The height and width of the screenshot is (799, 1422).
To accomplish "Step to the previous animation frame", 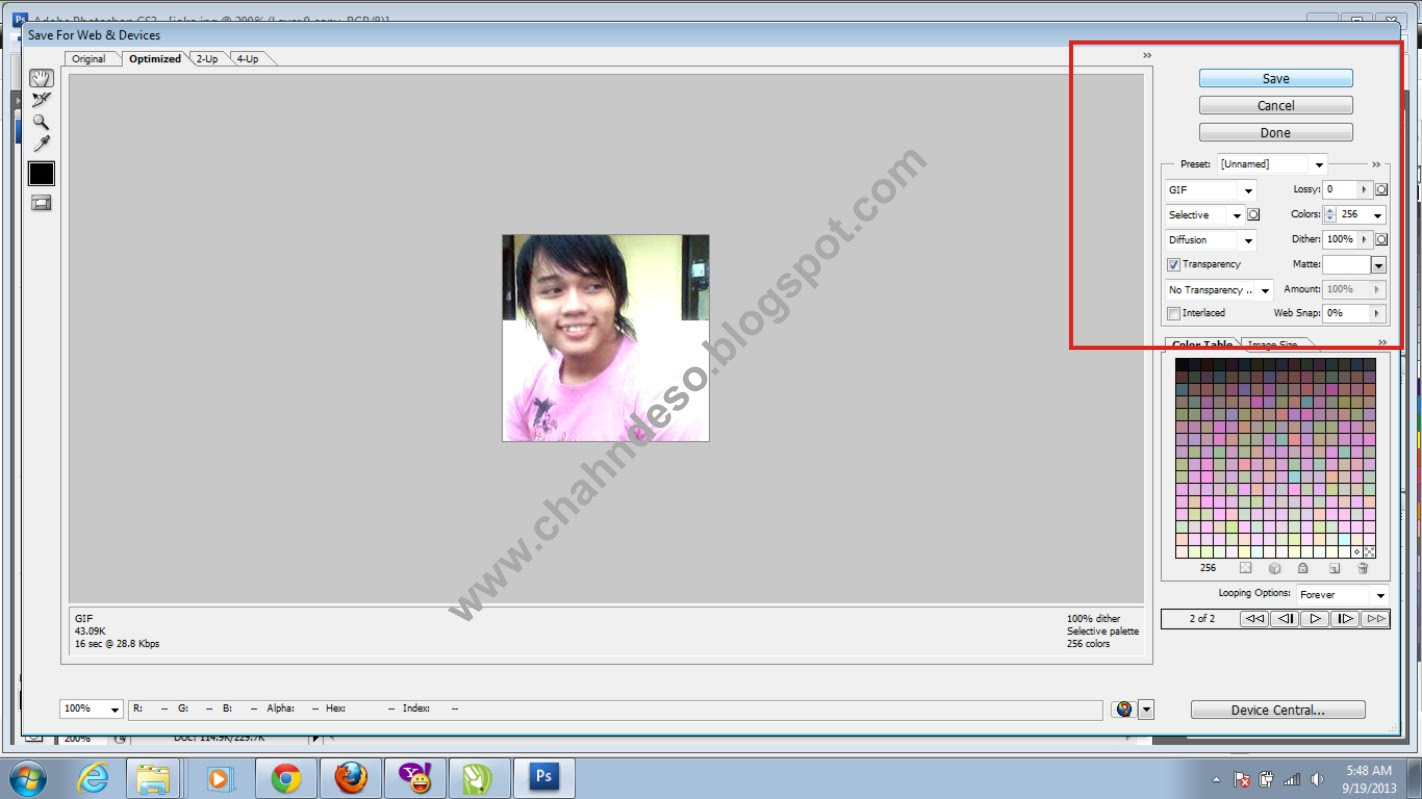I will click(x=1285, y=619).
